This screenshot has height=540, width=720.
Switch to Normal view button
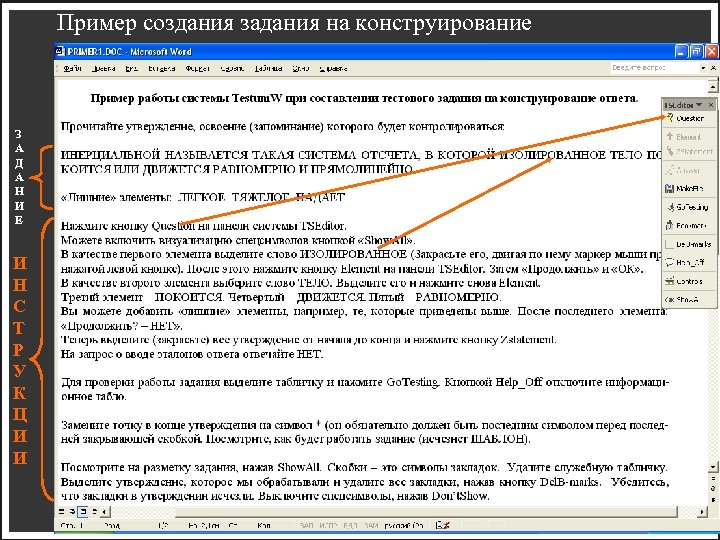click(x=62, y=511)
